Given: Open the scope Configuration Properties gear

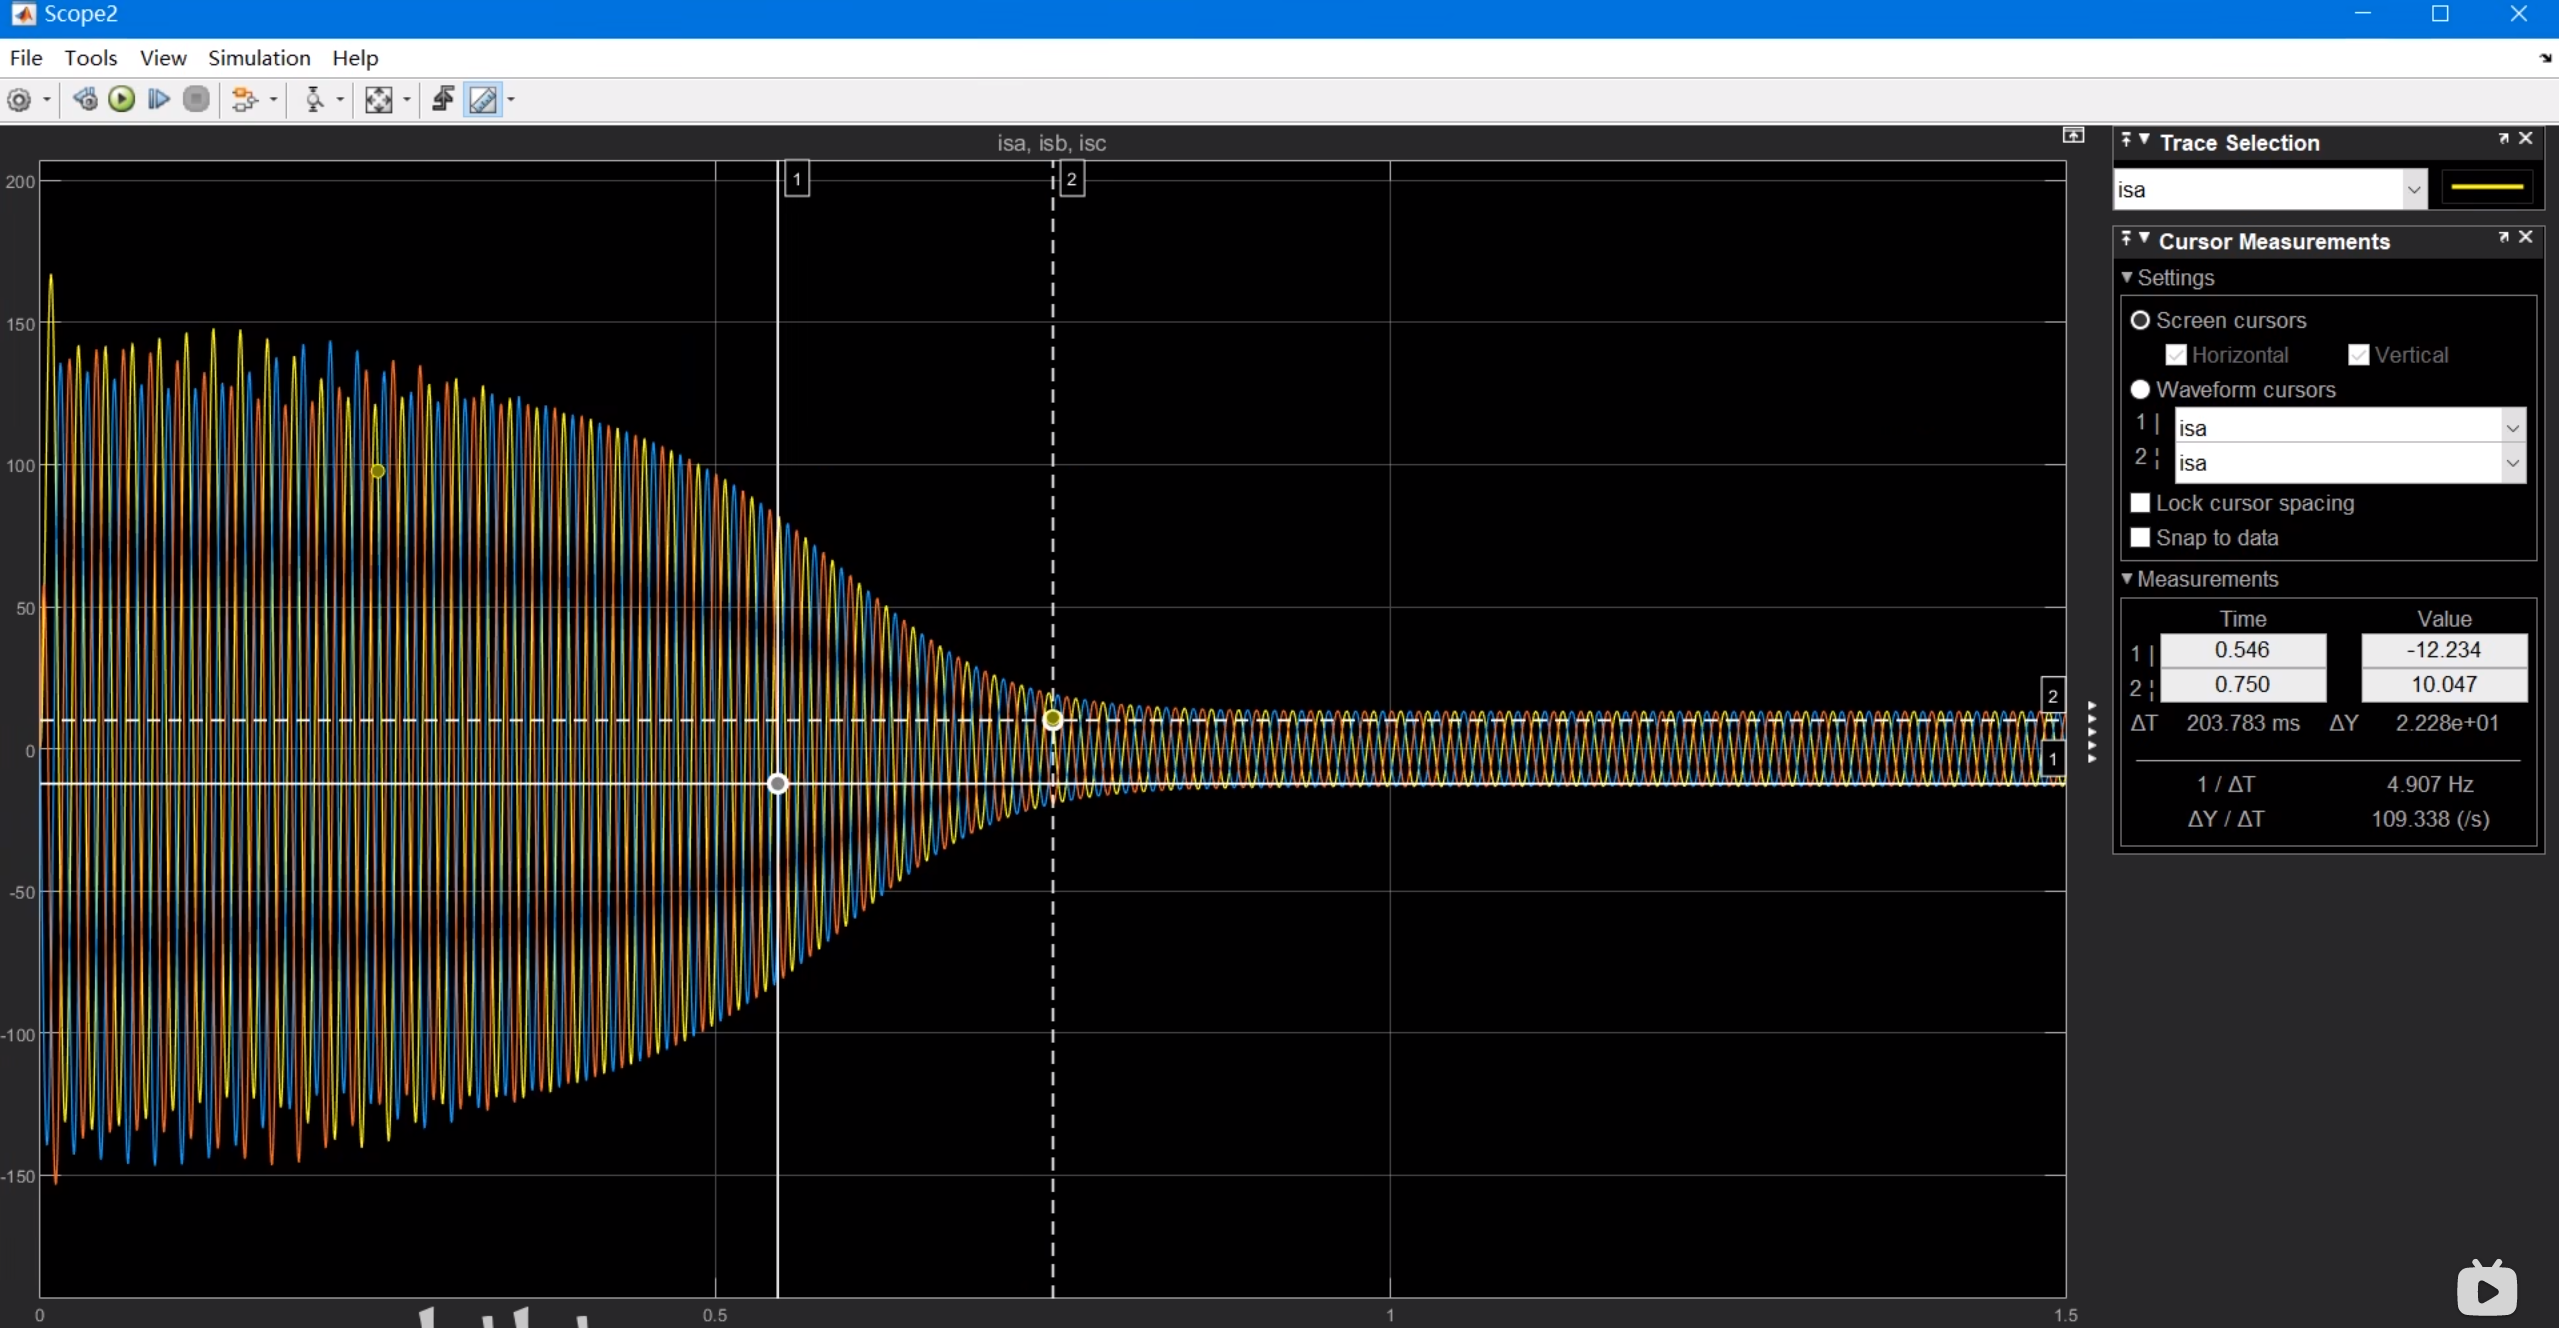Looking at the screenshot, I should point(19,99).
